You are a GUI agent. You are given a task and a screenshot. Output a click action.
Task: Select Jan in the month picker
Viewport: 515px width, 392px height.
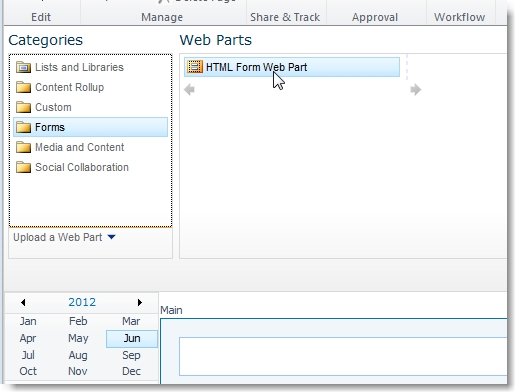coord(28,321)
